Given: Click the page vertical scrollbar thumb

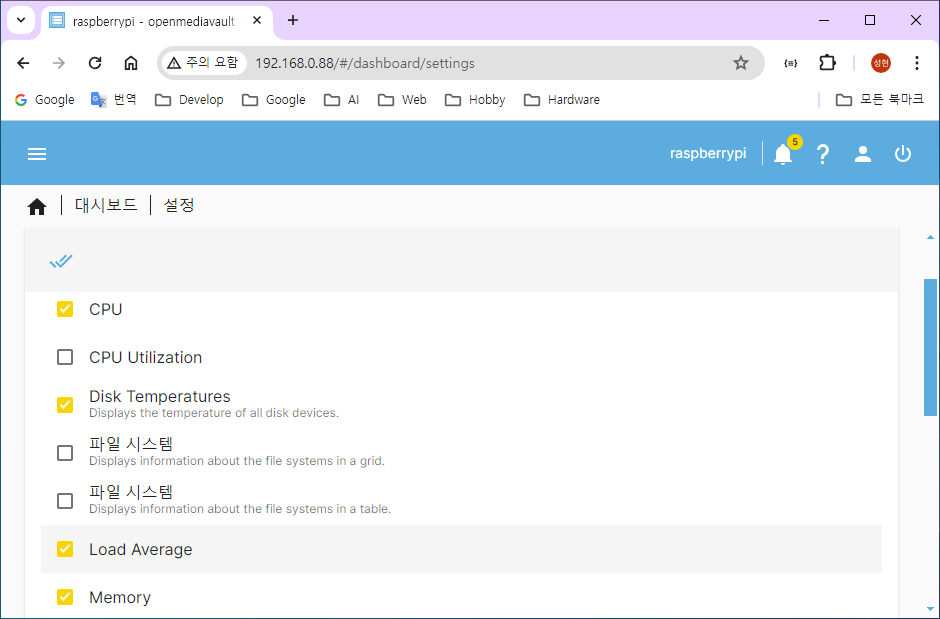Looking at the screenshot, I should [930, 347].
